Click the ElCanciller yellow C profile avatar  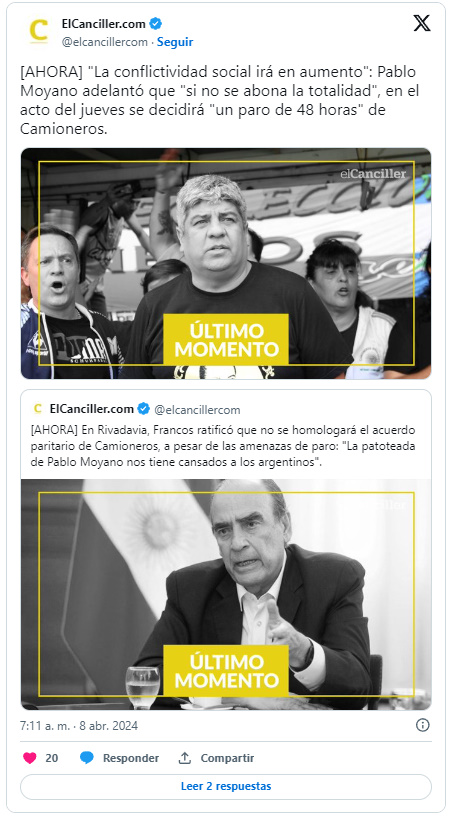pos(38,32)
